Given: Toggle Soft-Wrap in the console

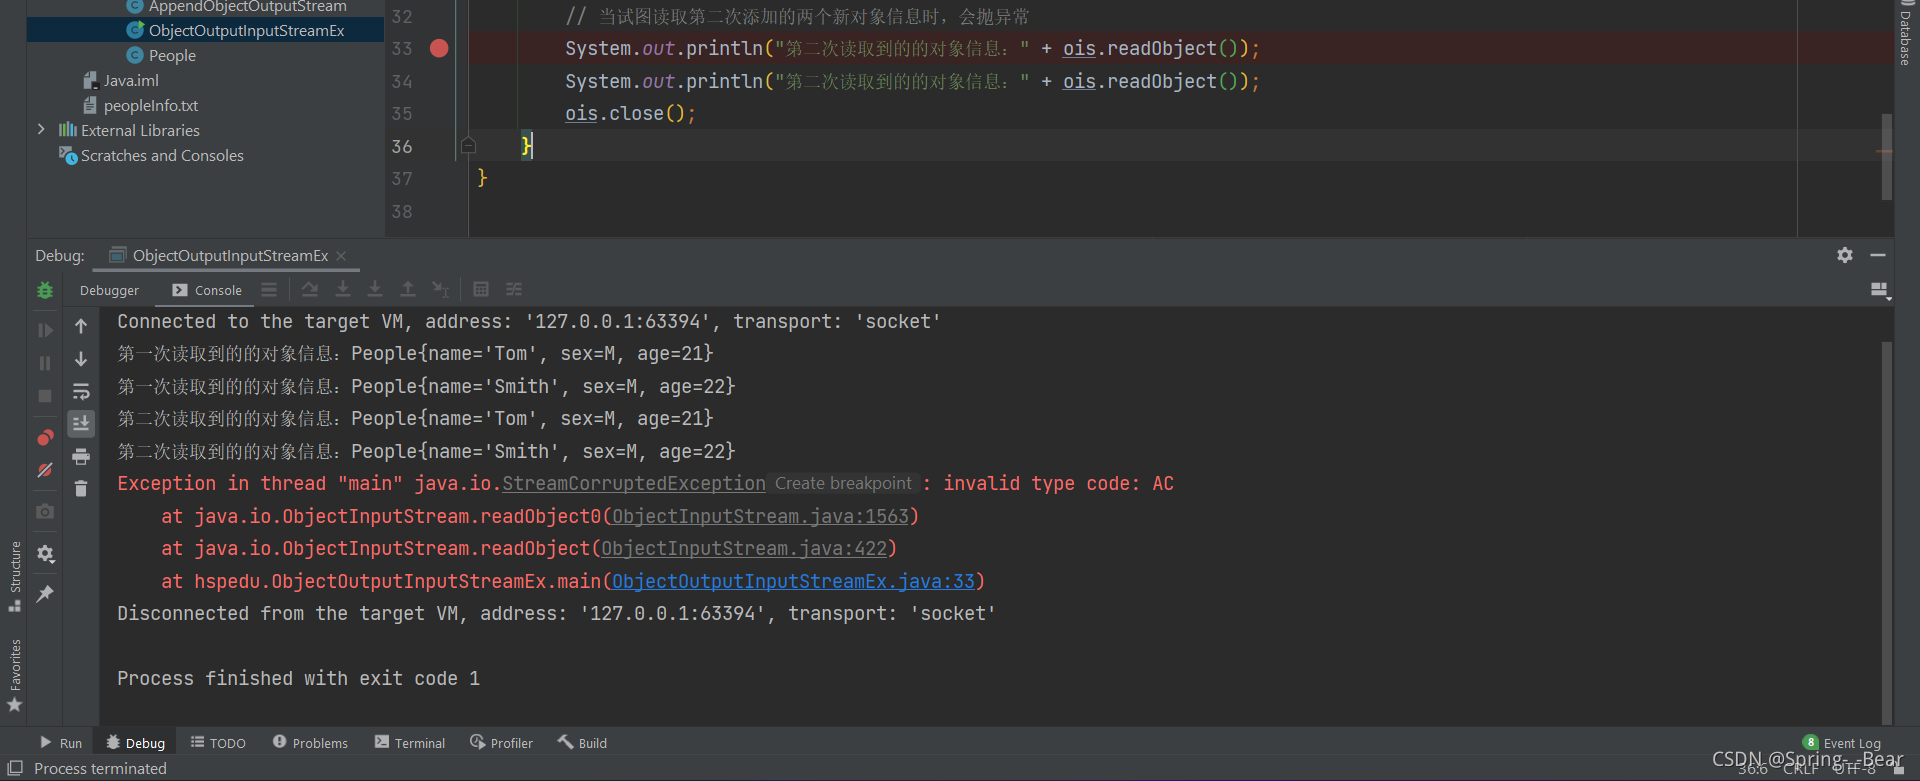Looking at the screenshot, I should click(x=81, y=392).
